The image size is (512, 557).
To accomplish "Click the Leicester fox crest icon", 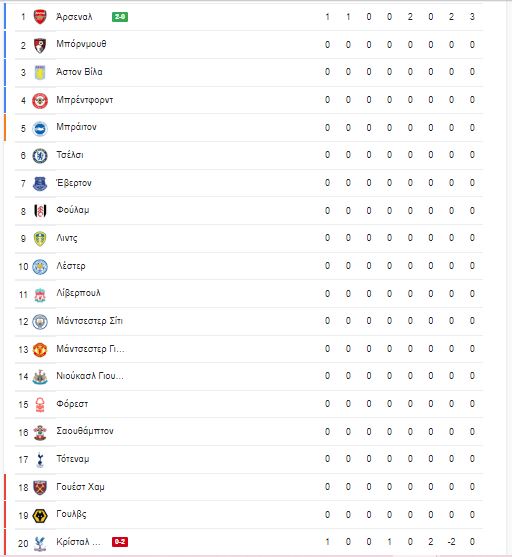I will click(40, 266).
